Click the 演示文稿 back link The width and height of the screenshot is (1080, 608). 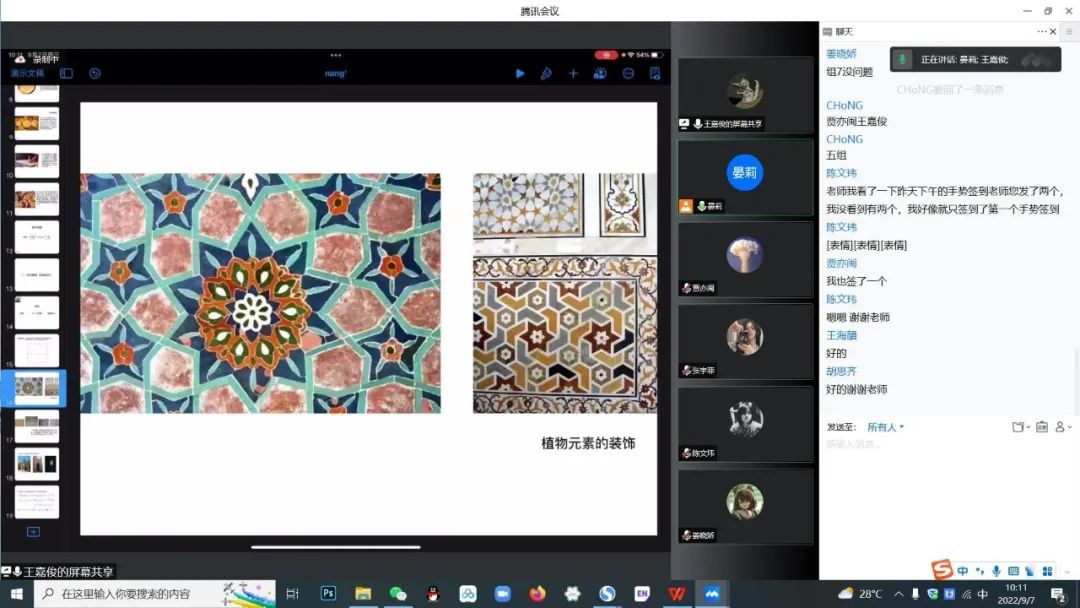click(27, 73)
